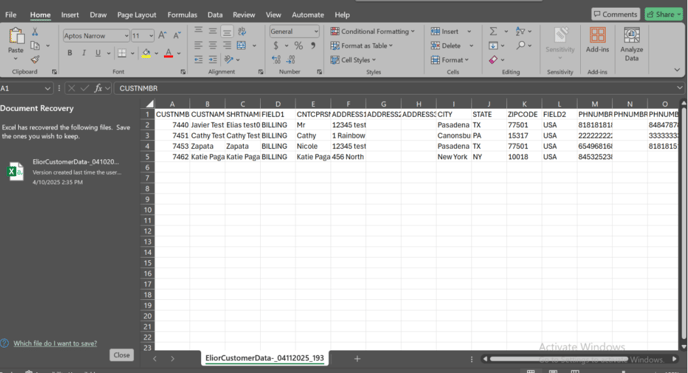Click the Copy icon
The image size is (688, 373).
(35, 46)
